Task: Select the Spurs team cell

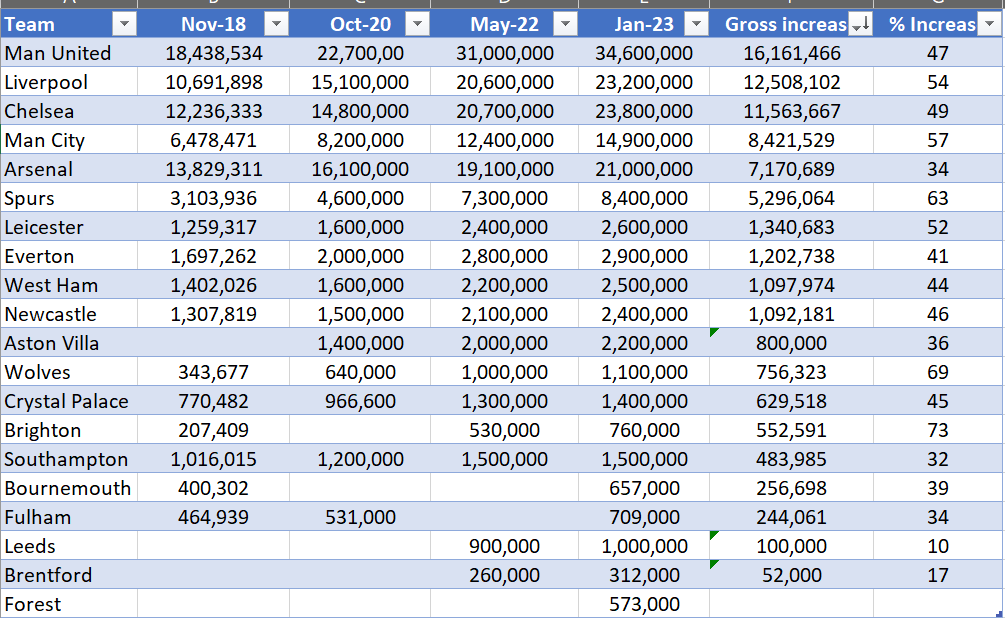Action: coord(69,198)
